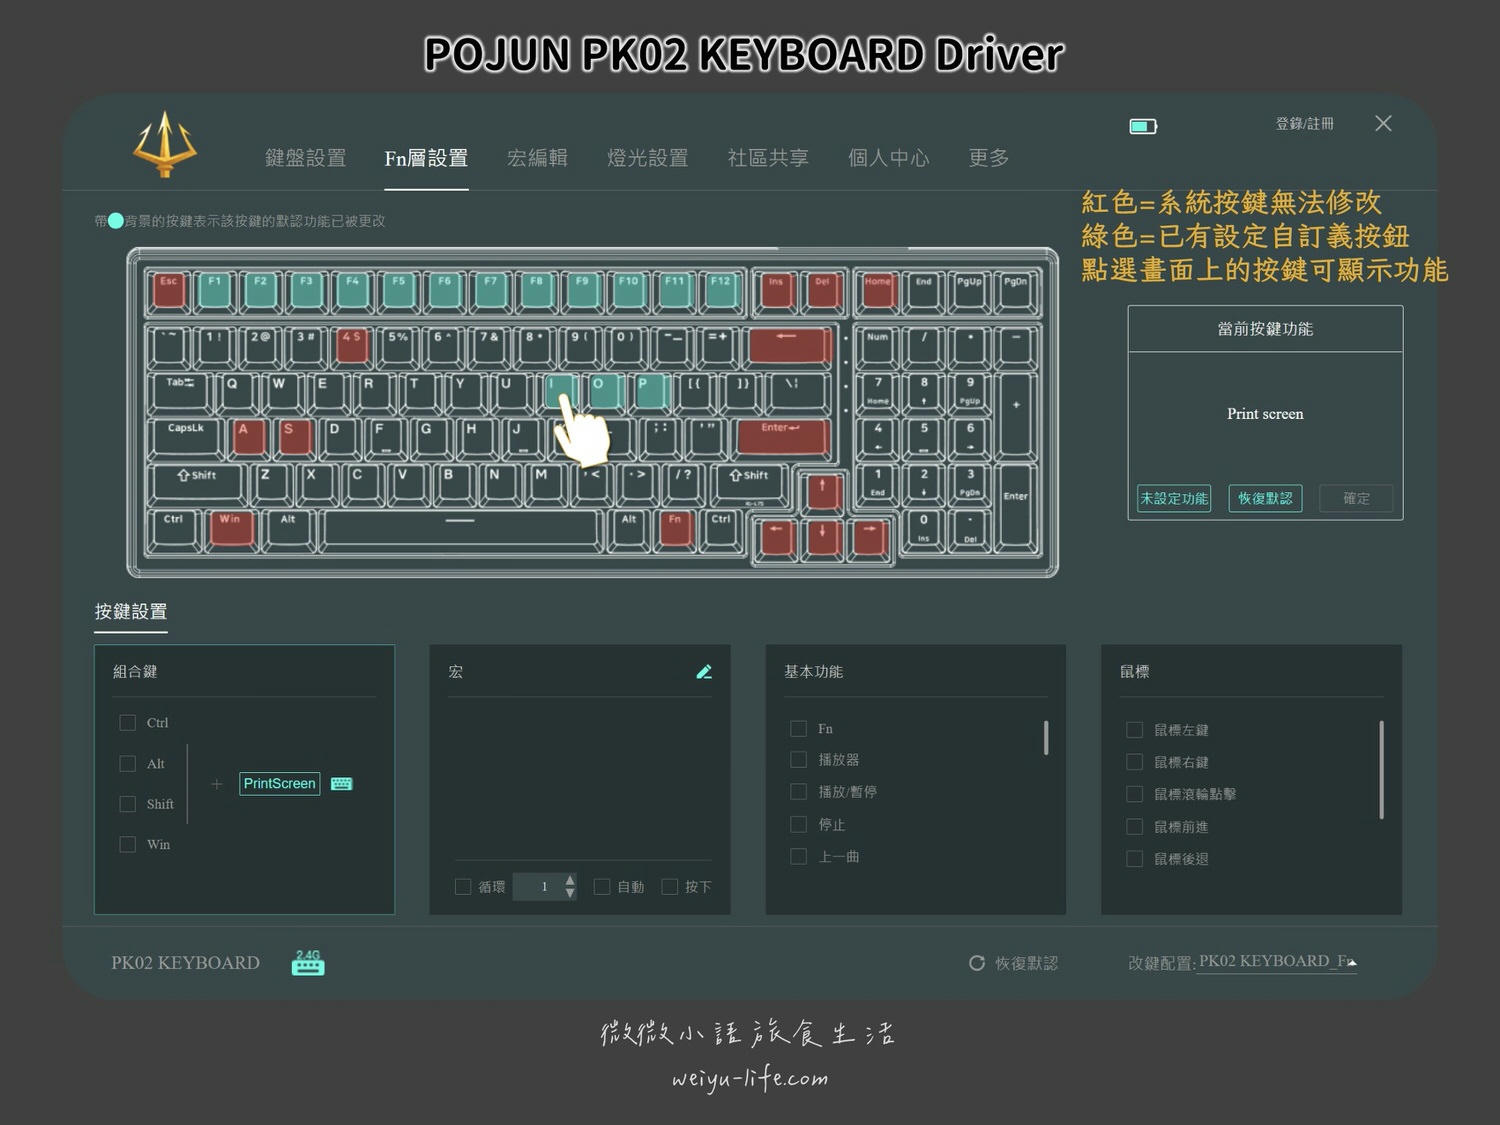This screenshot has width=1500, height=1125.
Task: Click the 鼠標 list scrollbar
Action: tap(1382, 770)
